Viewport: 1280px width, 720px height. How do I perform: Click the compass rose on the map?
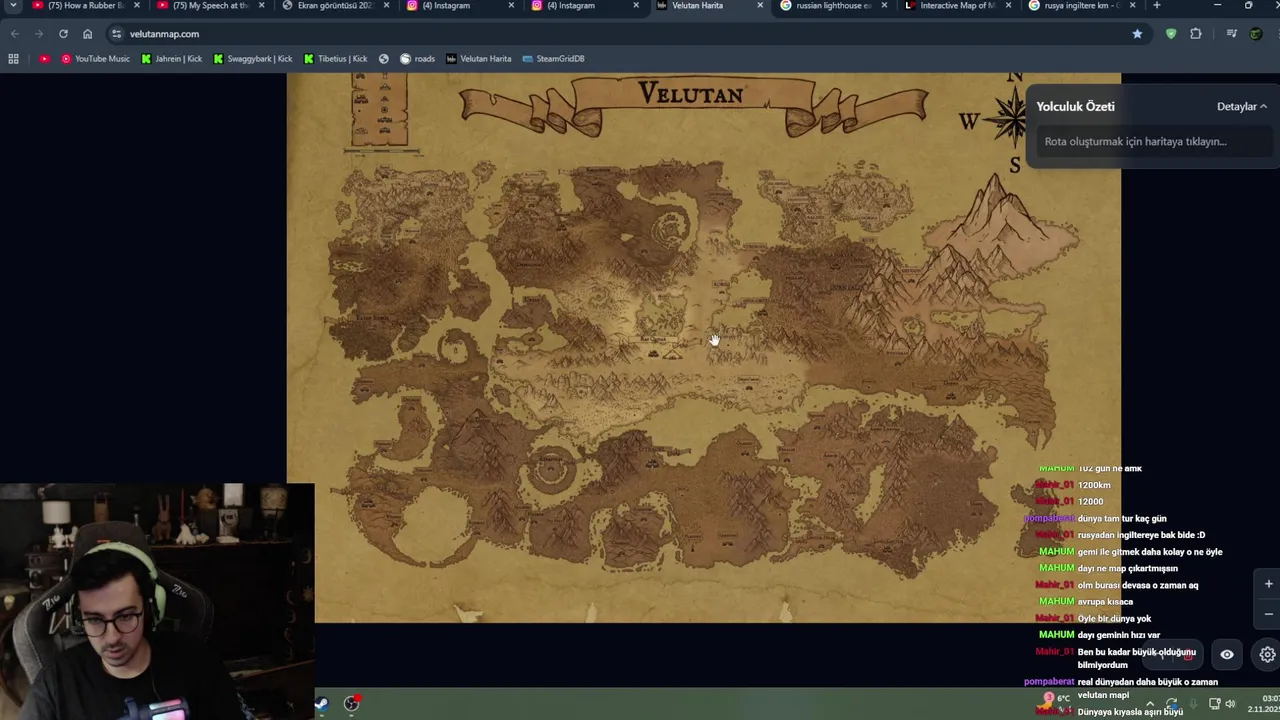[x=1005, y=120]
